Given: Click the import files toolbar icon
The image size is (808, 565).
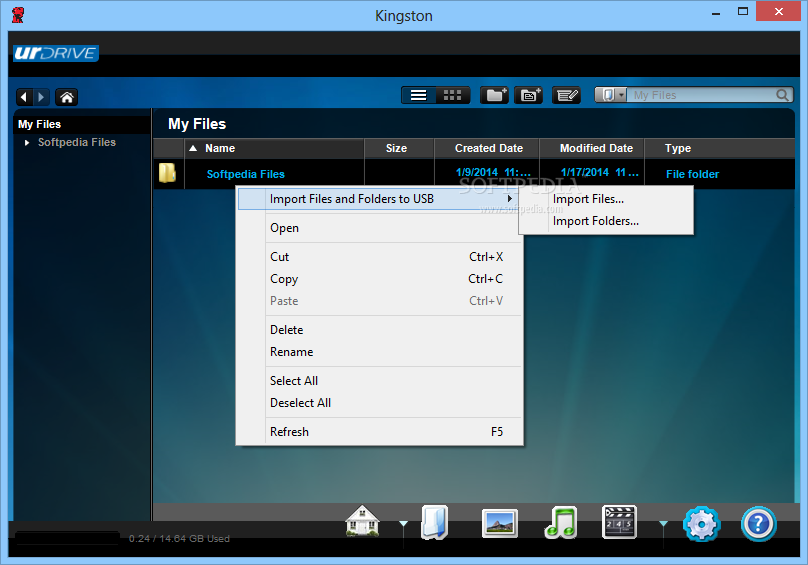Looking at the screenshot, I should pos(528,95).
